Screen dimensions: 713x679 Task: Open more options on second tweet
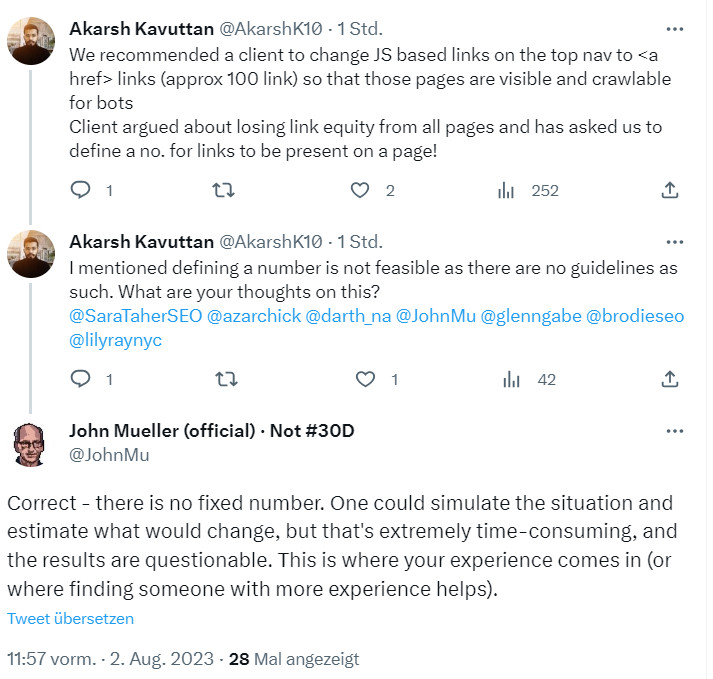pos(675,242)
